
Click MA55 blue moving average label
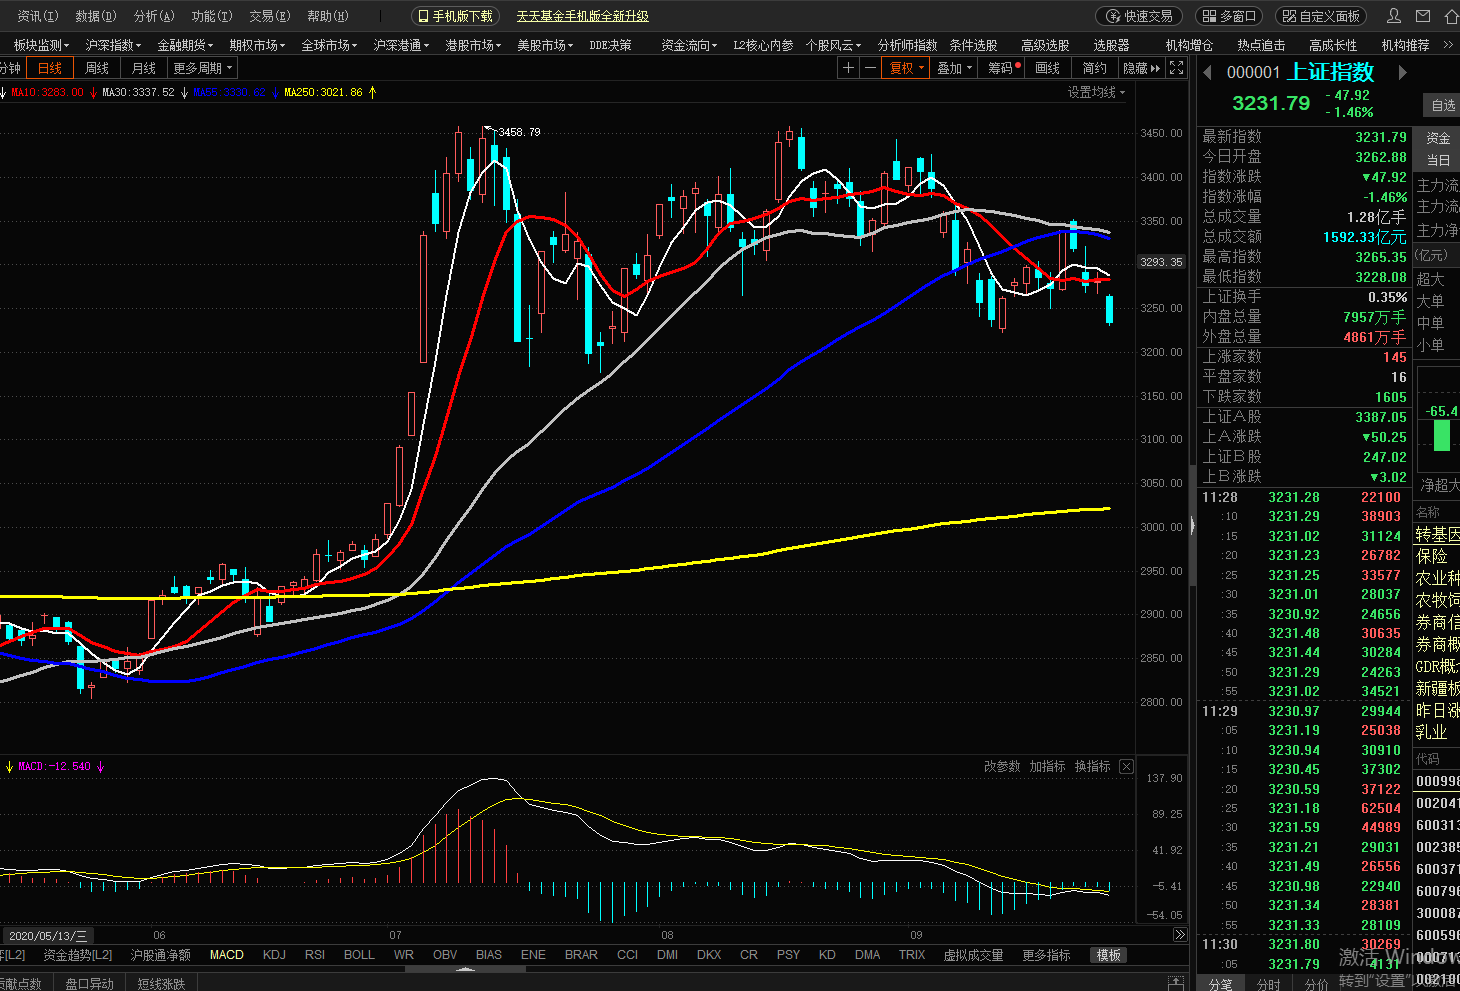(229, 92)
